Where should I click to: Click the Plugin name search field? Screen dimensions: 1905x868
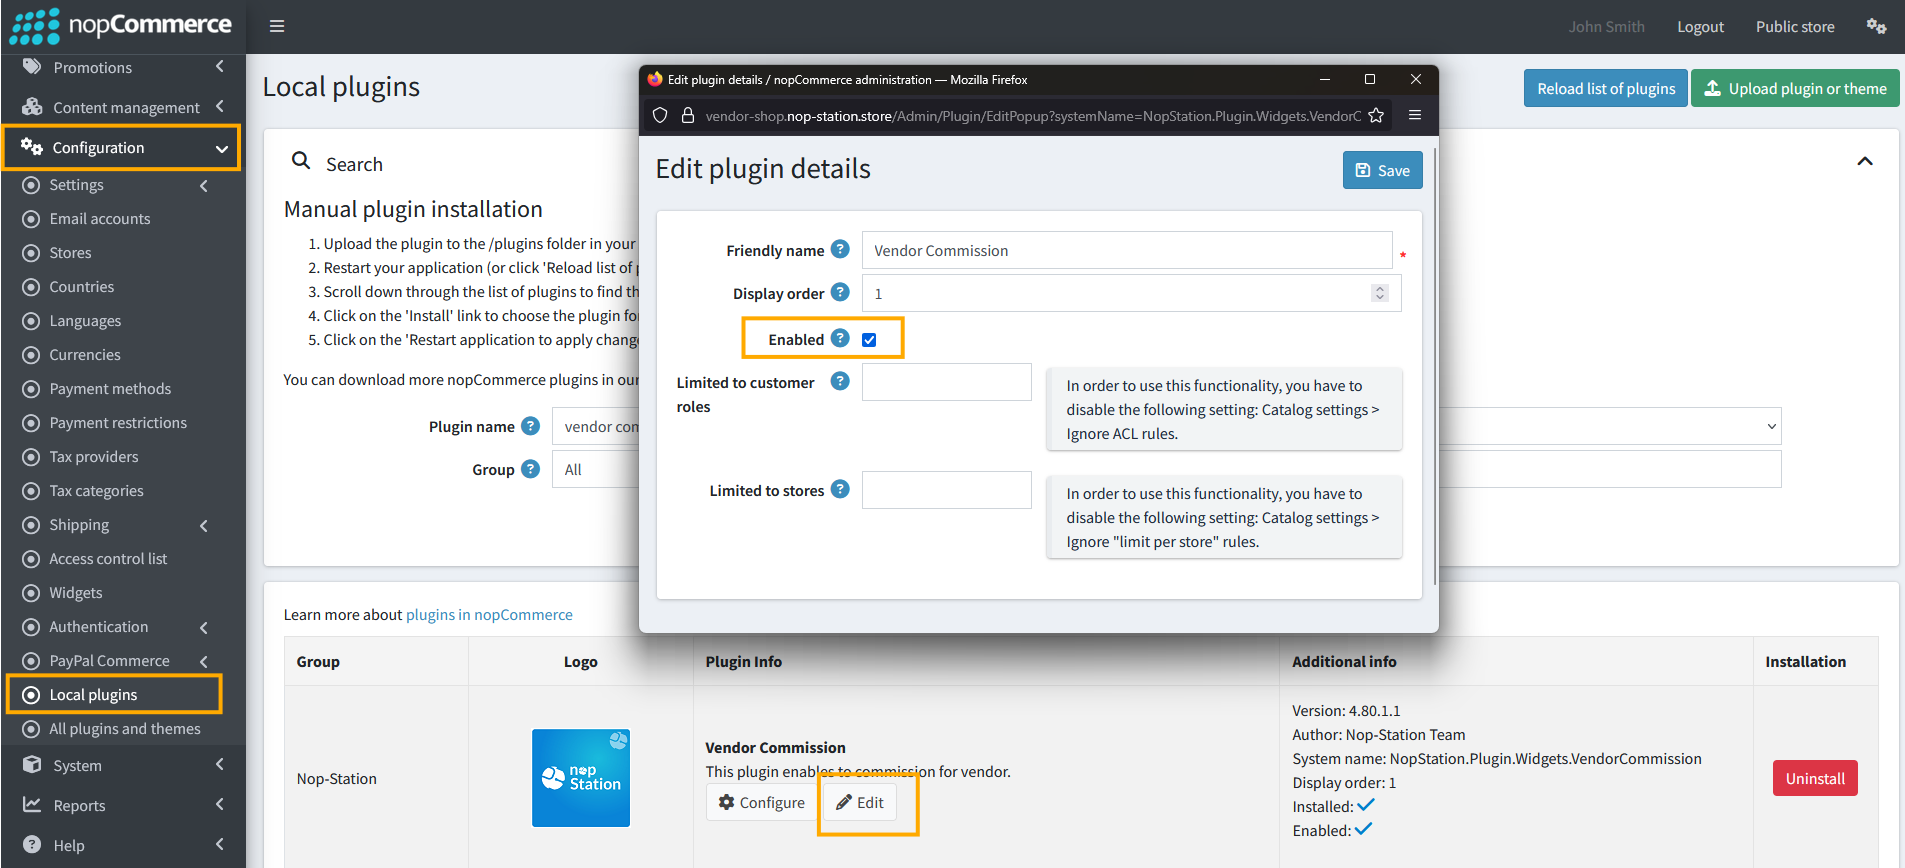[596, 426]
